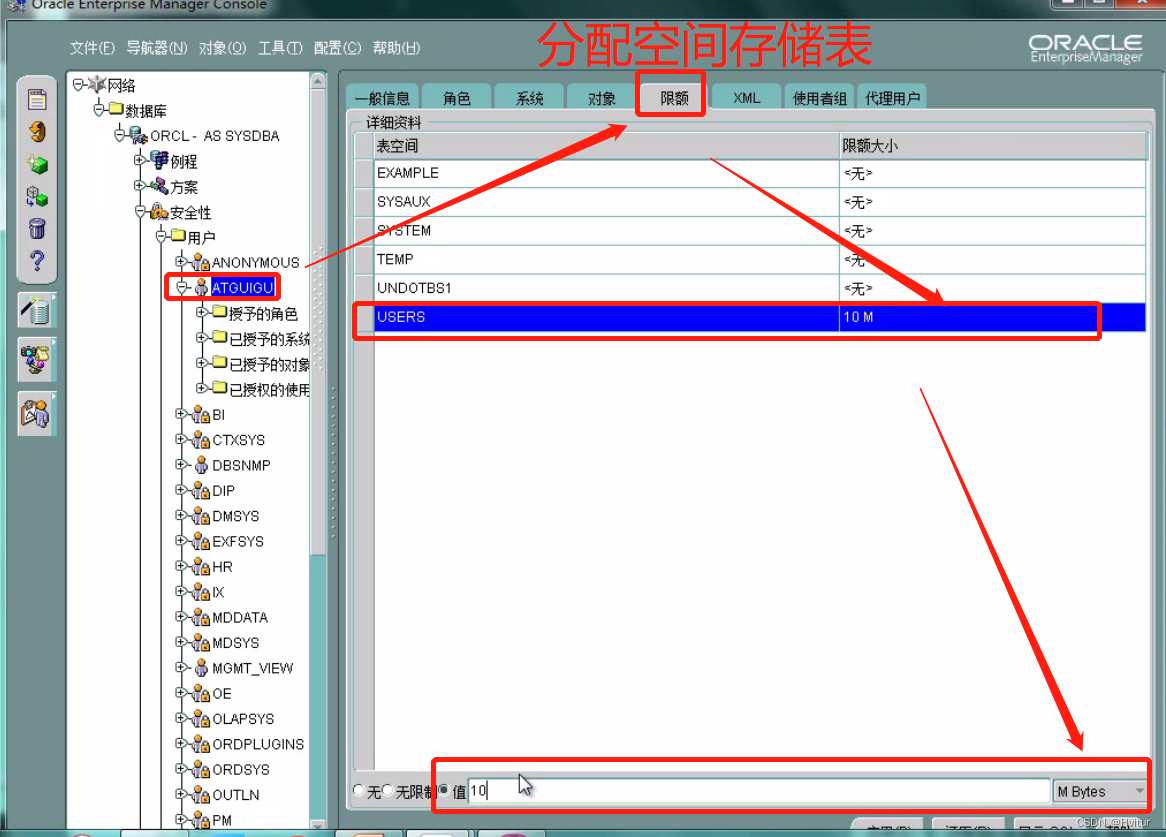
Task: Open the 导航器(N) menu
Action: 156,48
